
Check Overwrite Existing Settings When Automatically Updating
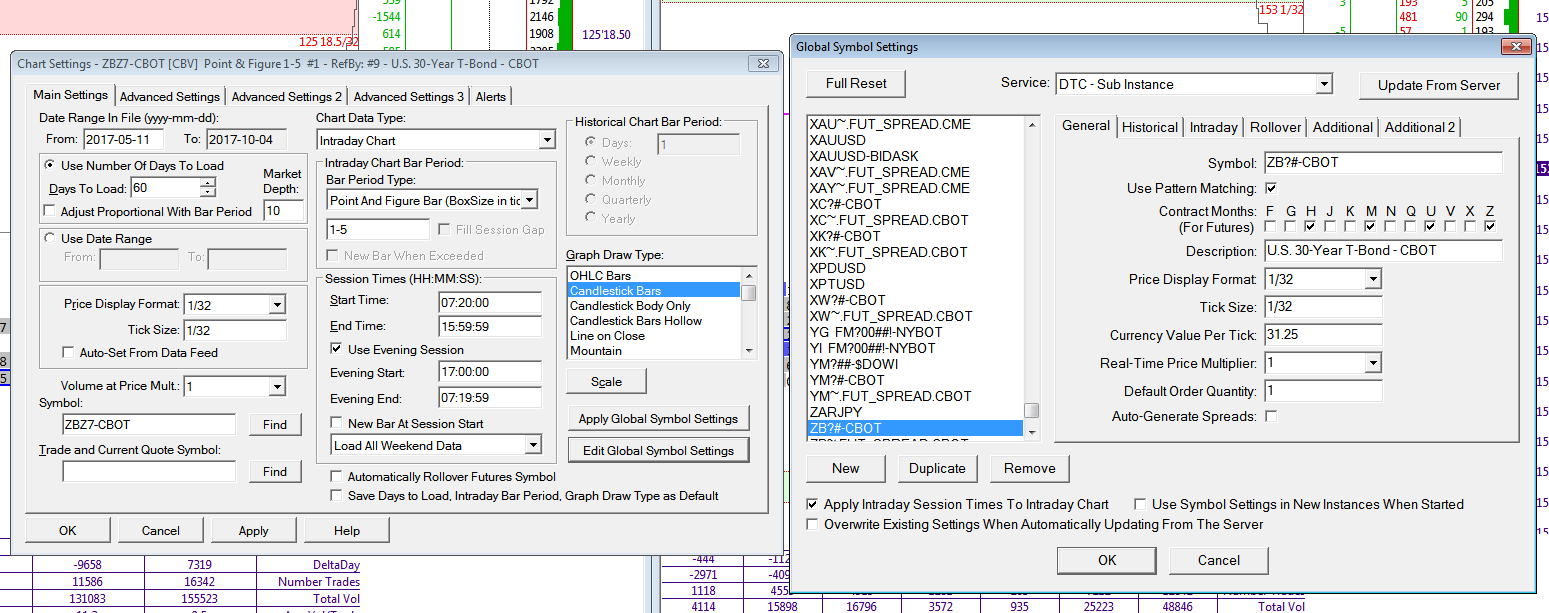[813, 525]
